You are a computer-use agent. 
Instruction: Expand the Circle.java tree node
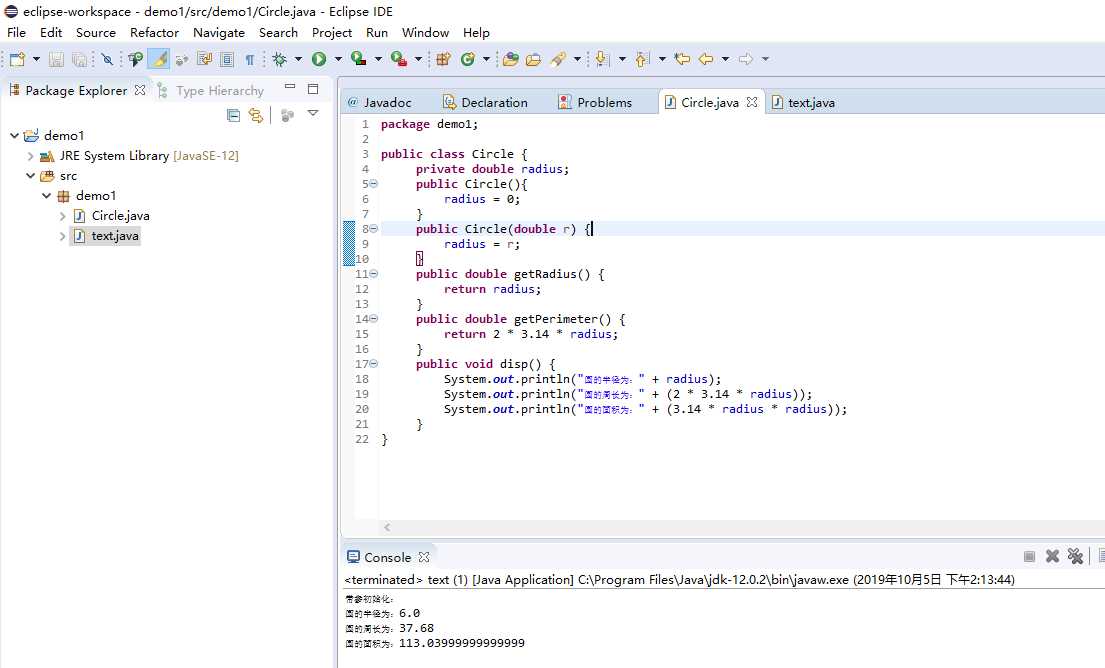pos(63,216)
